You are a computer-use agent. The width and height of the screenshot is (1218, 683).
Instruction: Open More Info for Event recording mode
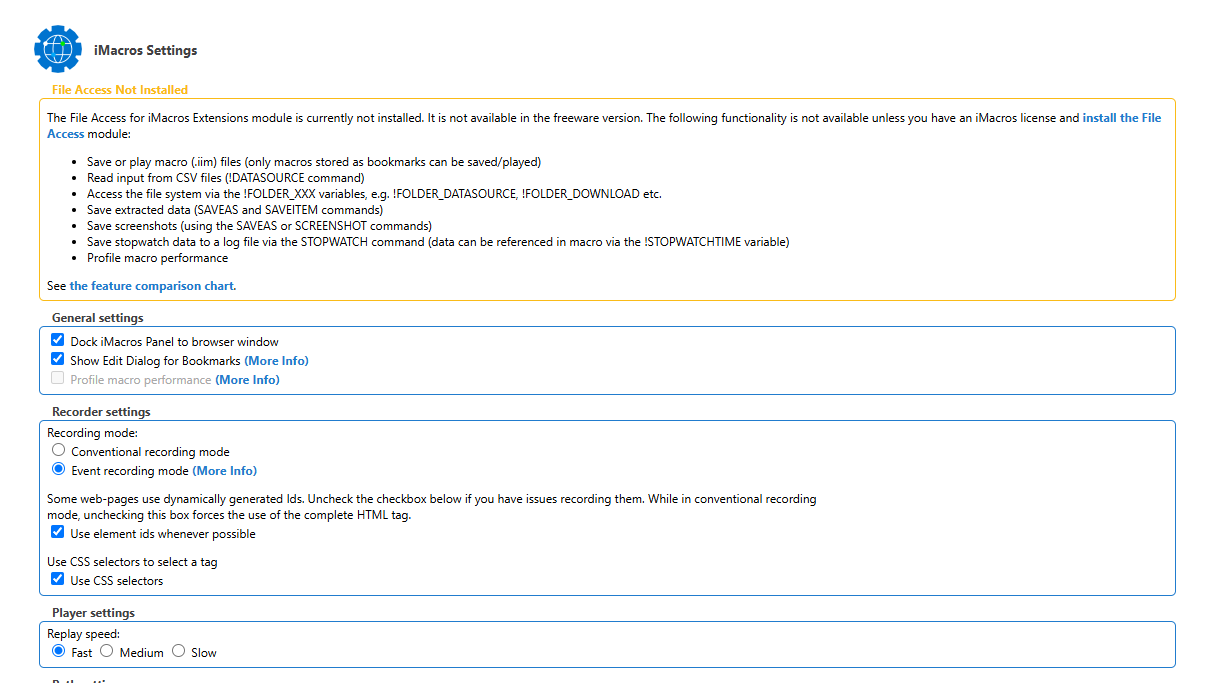[x=224, y=471]
